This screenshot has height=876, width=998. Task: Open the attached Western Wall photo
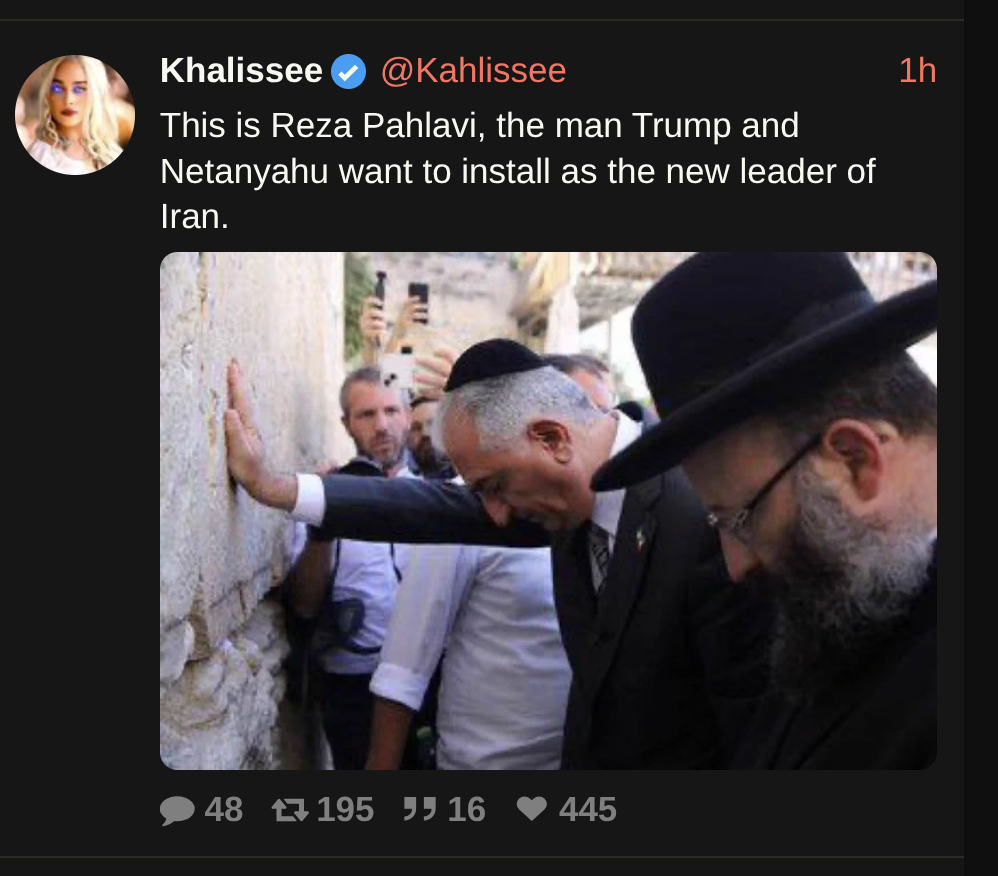tap(548, 511)
